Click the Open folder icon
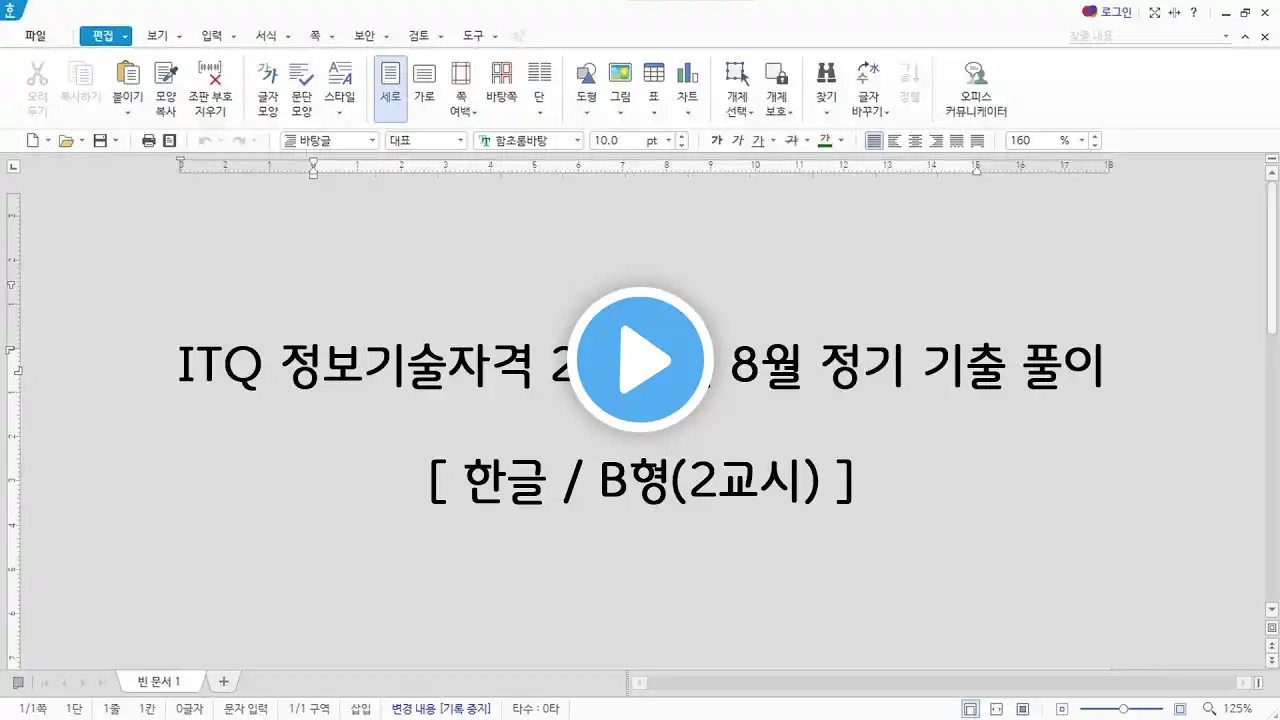 66,141
